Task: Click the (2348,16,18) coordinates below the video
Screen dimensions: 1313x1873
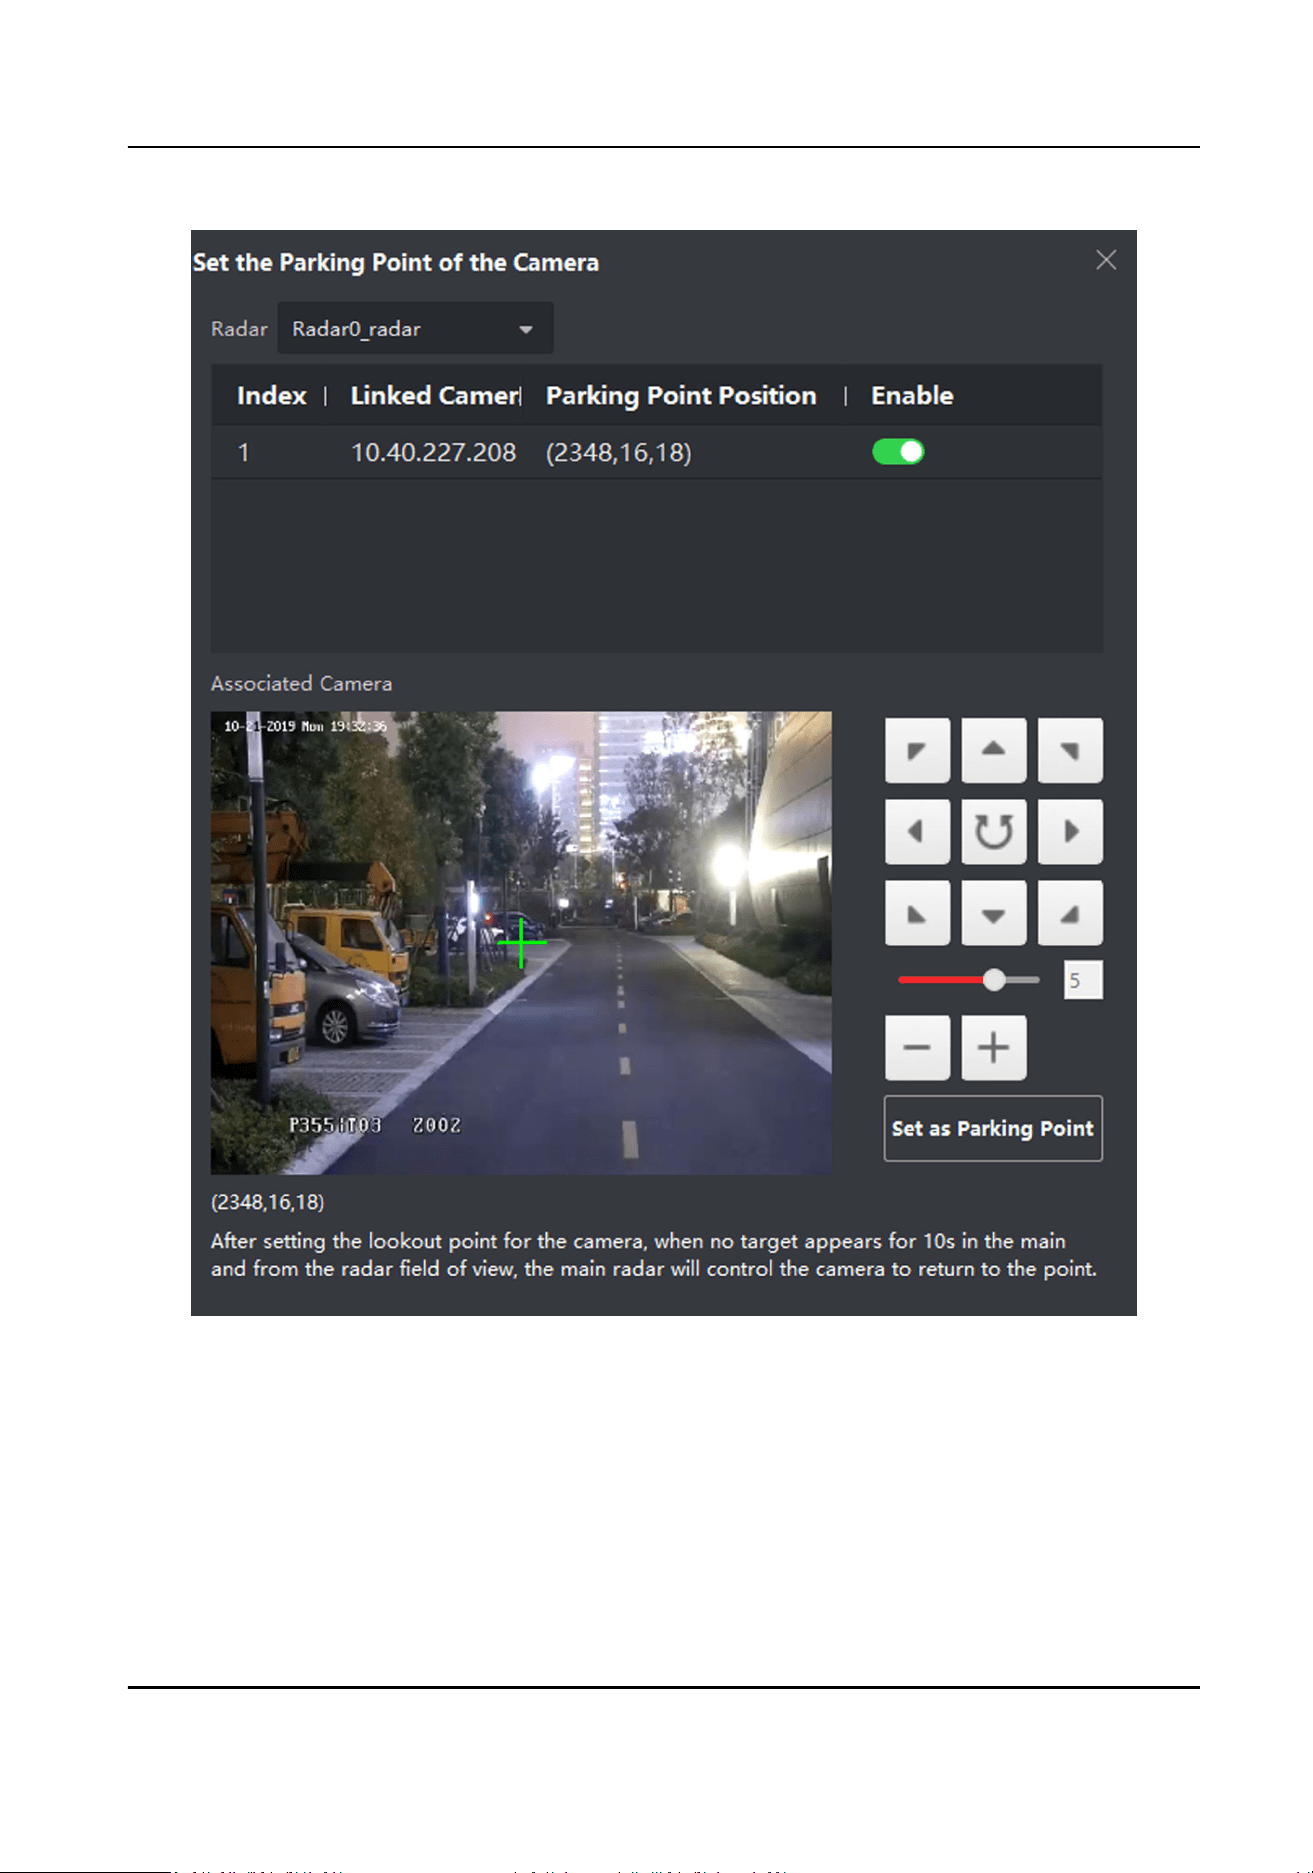Action: [267, 1202]
